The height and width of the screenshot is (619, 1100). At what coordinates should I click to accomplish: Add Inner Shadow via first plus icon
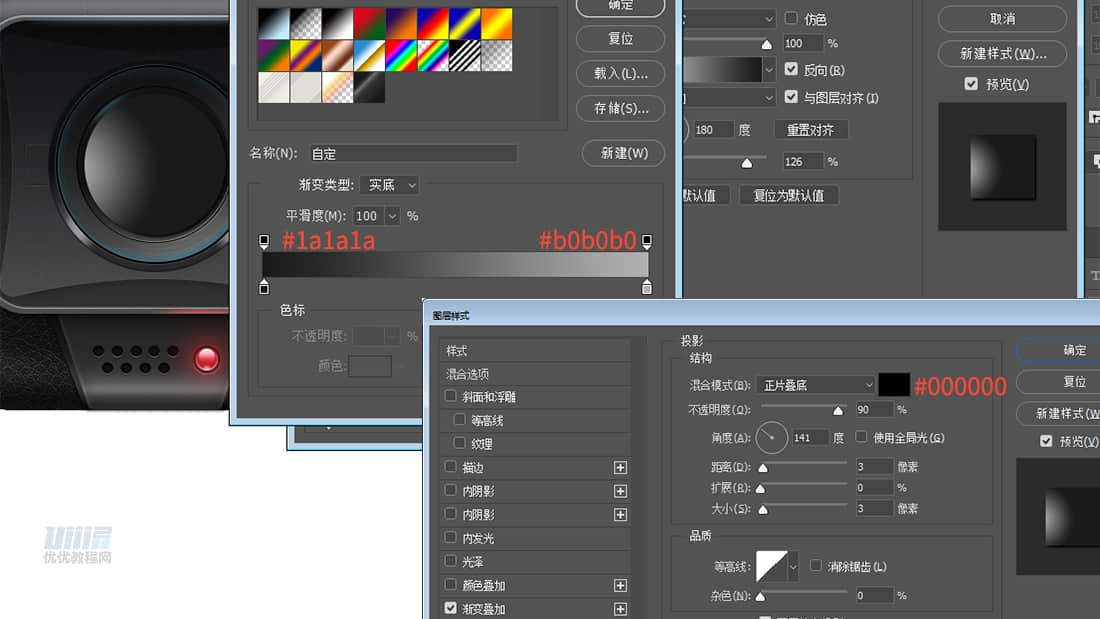[620, 491]
